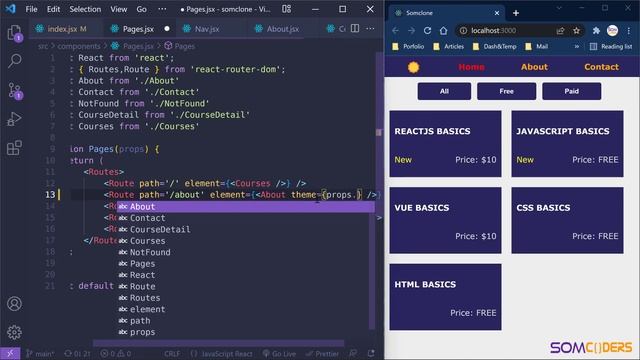640x360 pixels.
Task: Open the Chrome profile avatar
Action: (x=612, y=31)
